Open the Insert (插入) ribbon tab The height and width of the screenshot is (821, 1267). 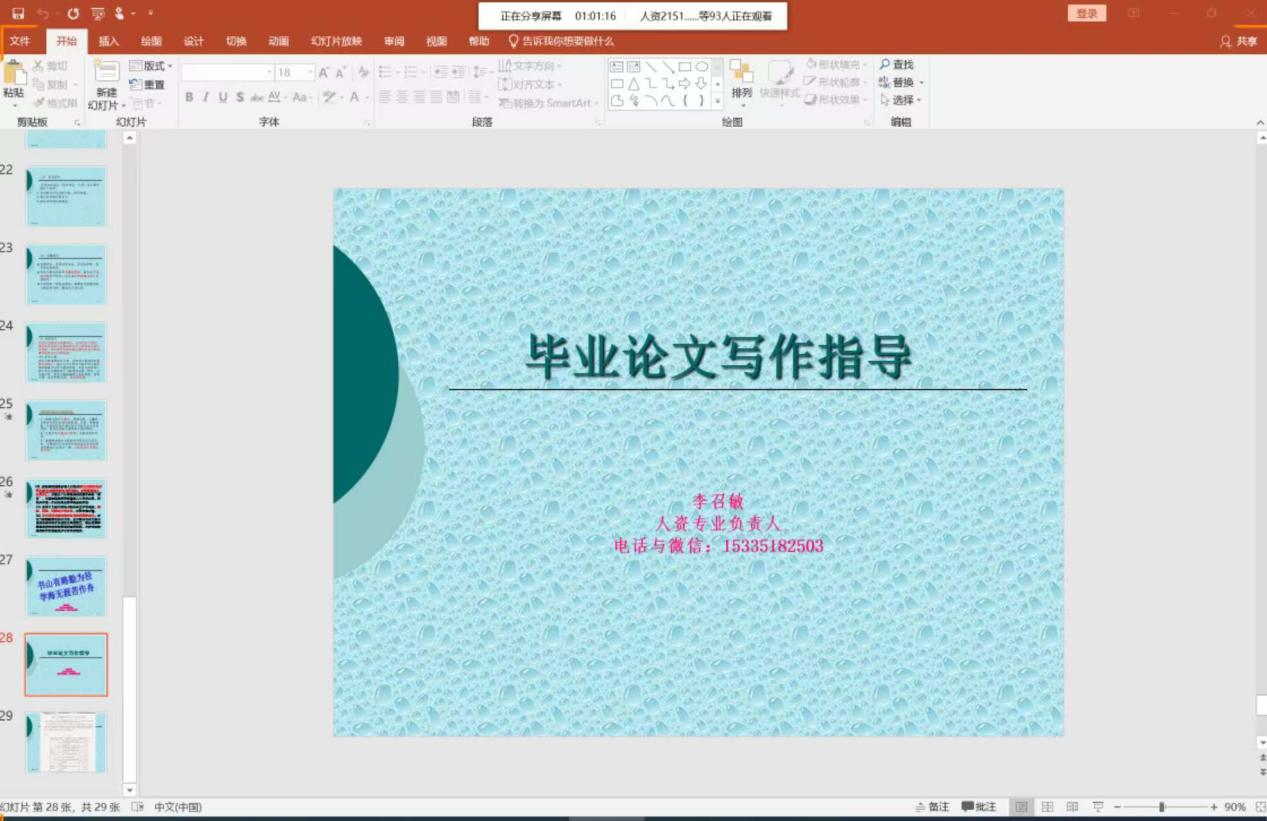tap(108, 41)
